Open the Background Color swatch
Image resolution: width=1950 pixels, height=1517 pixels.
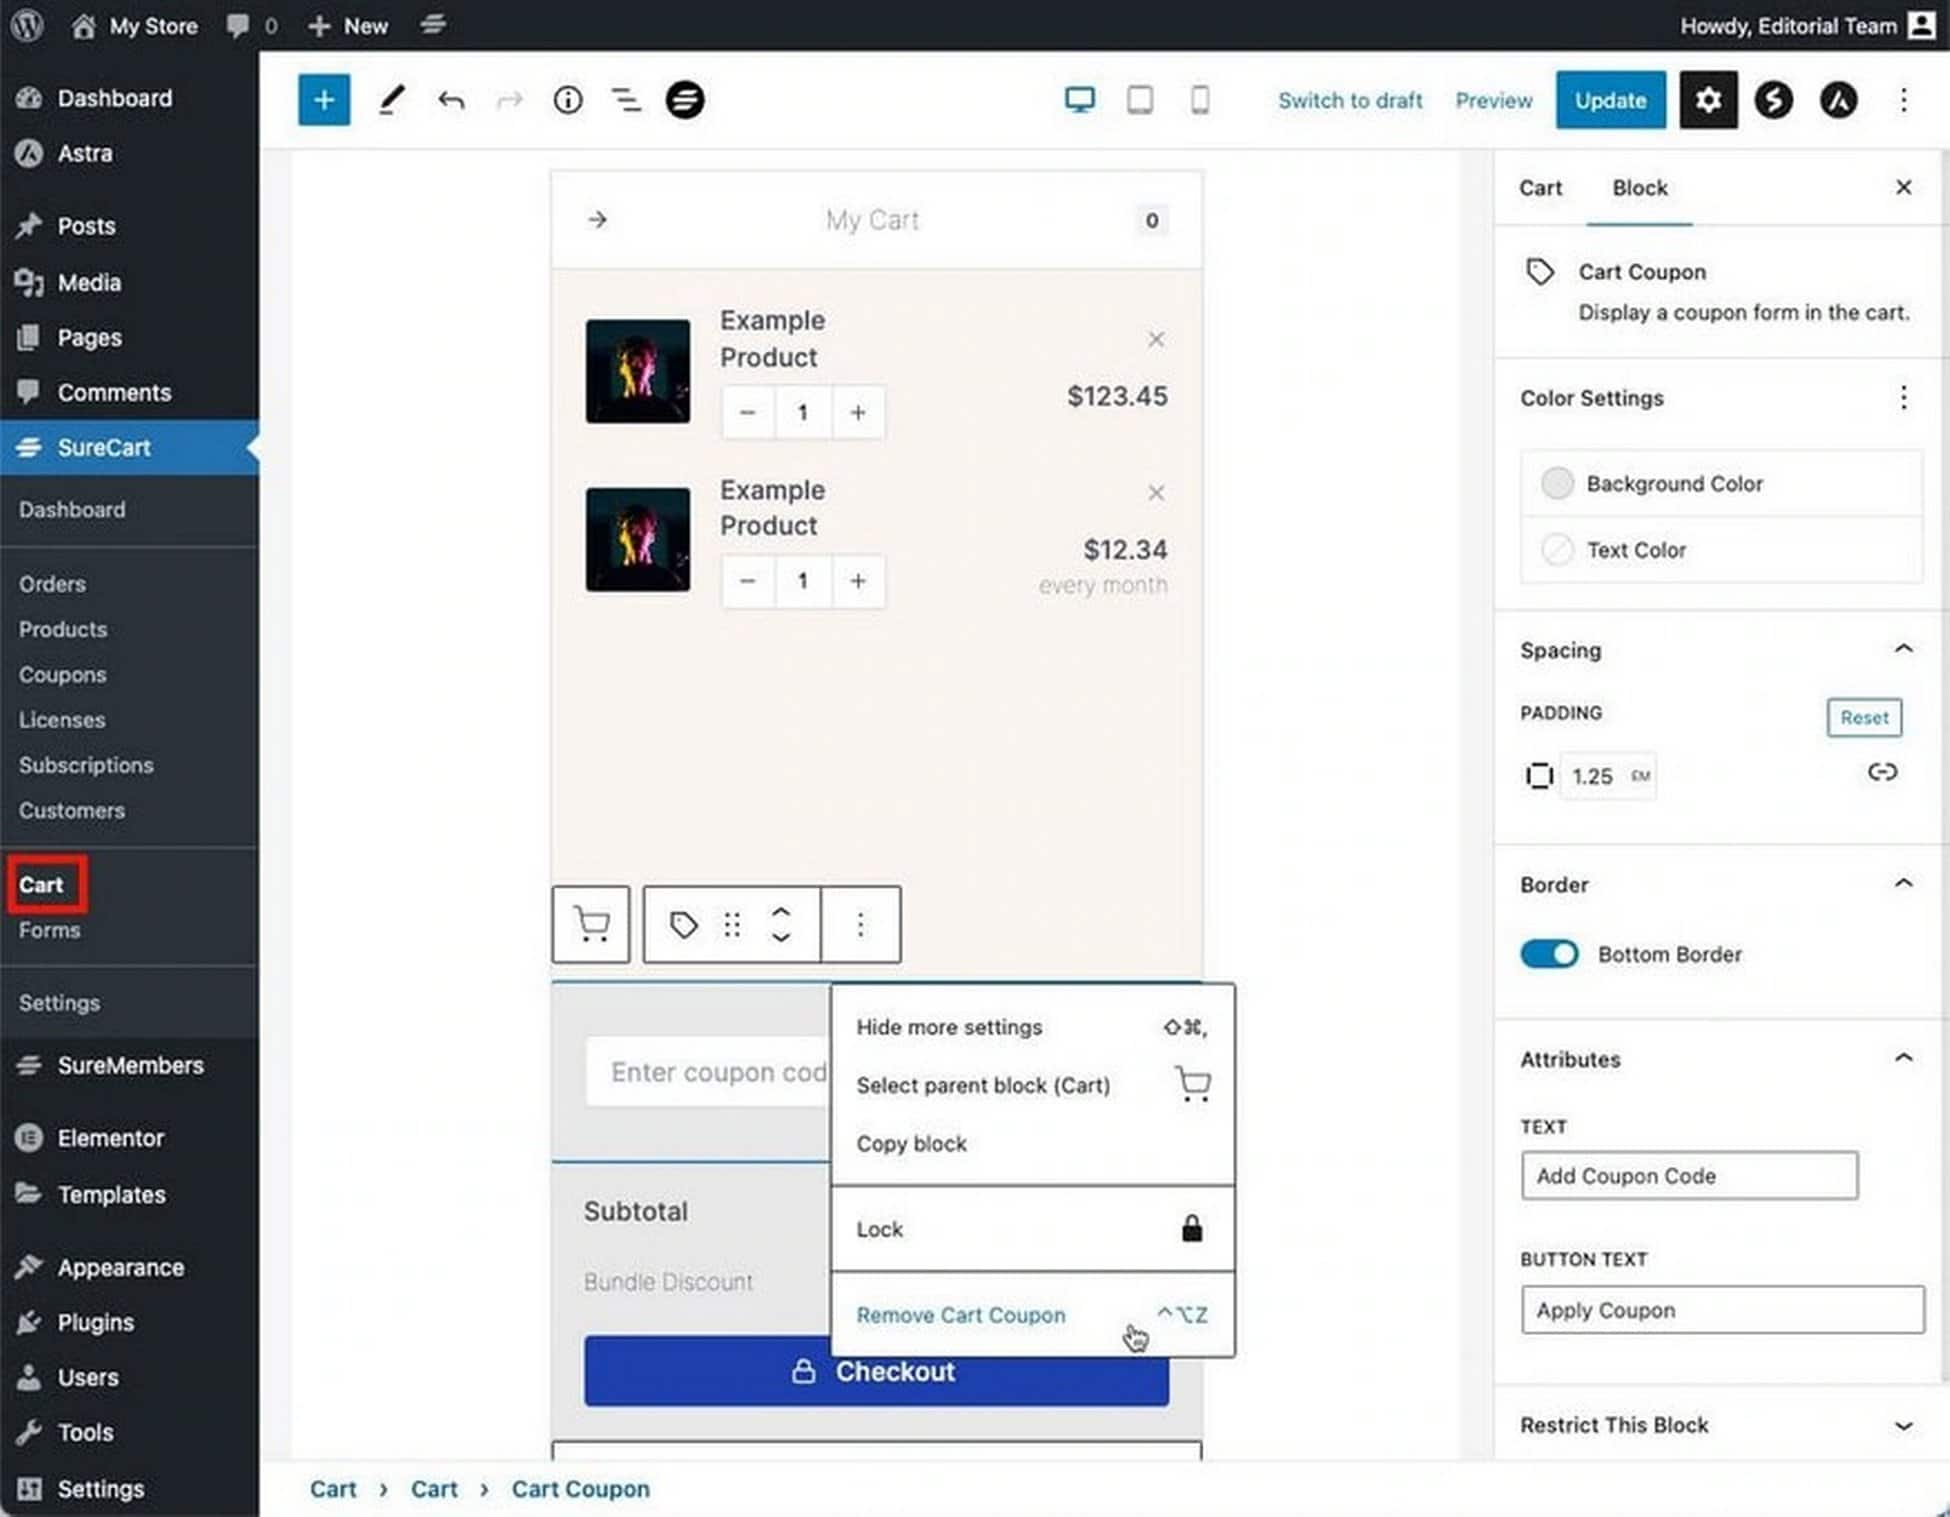(1557, 484)
